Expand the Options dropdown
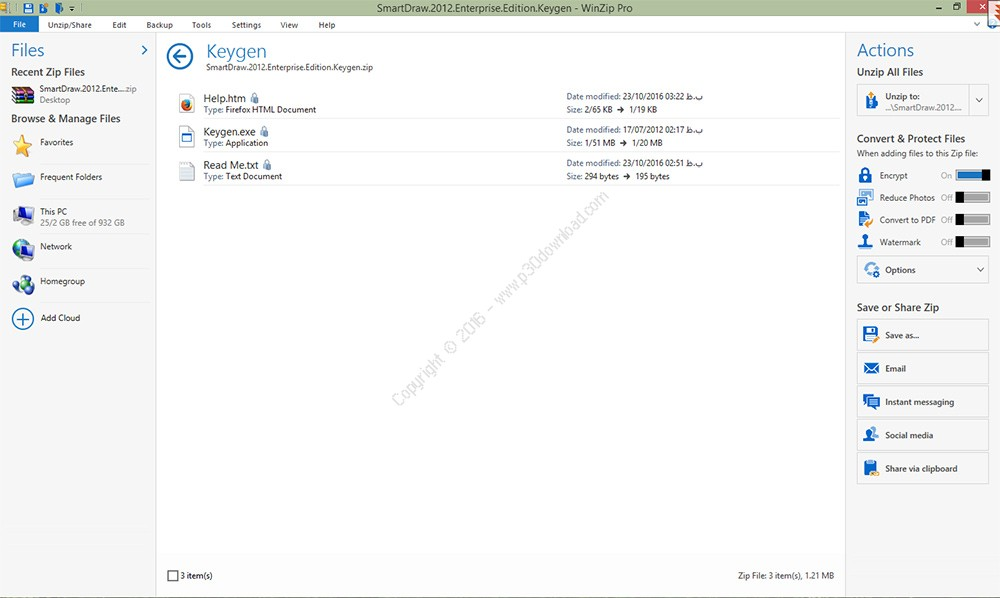 923,270
